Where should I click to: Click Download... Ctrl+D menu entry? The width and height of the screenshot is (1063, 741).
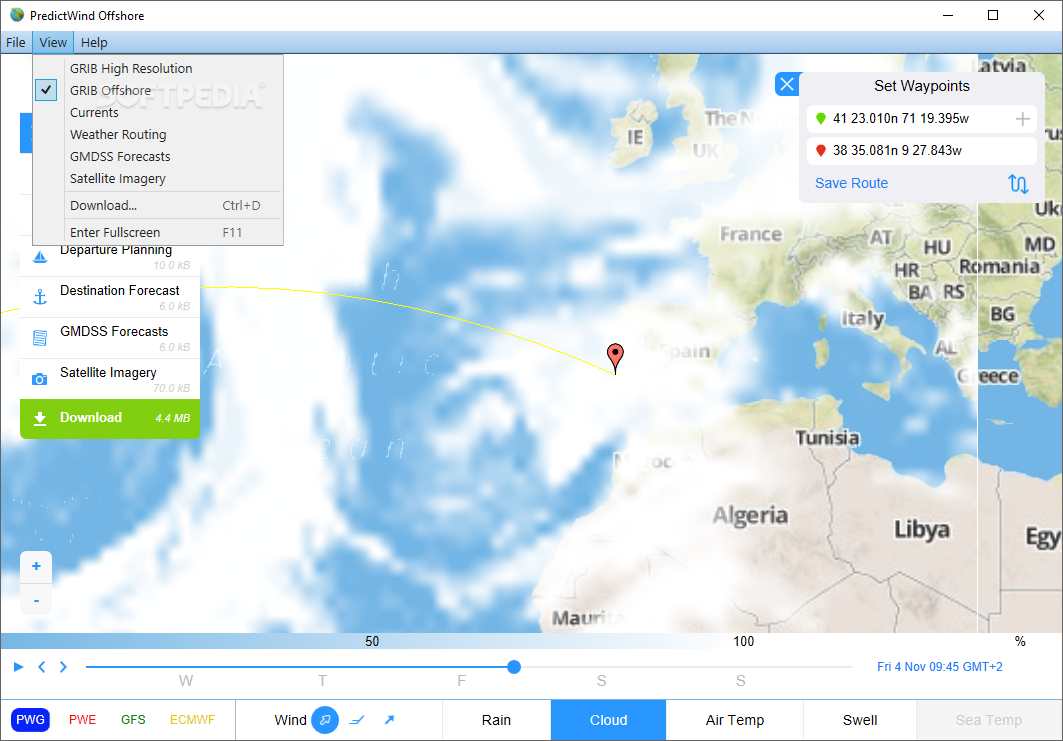click(x=158, y=205)
